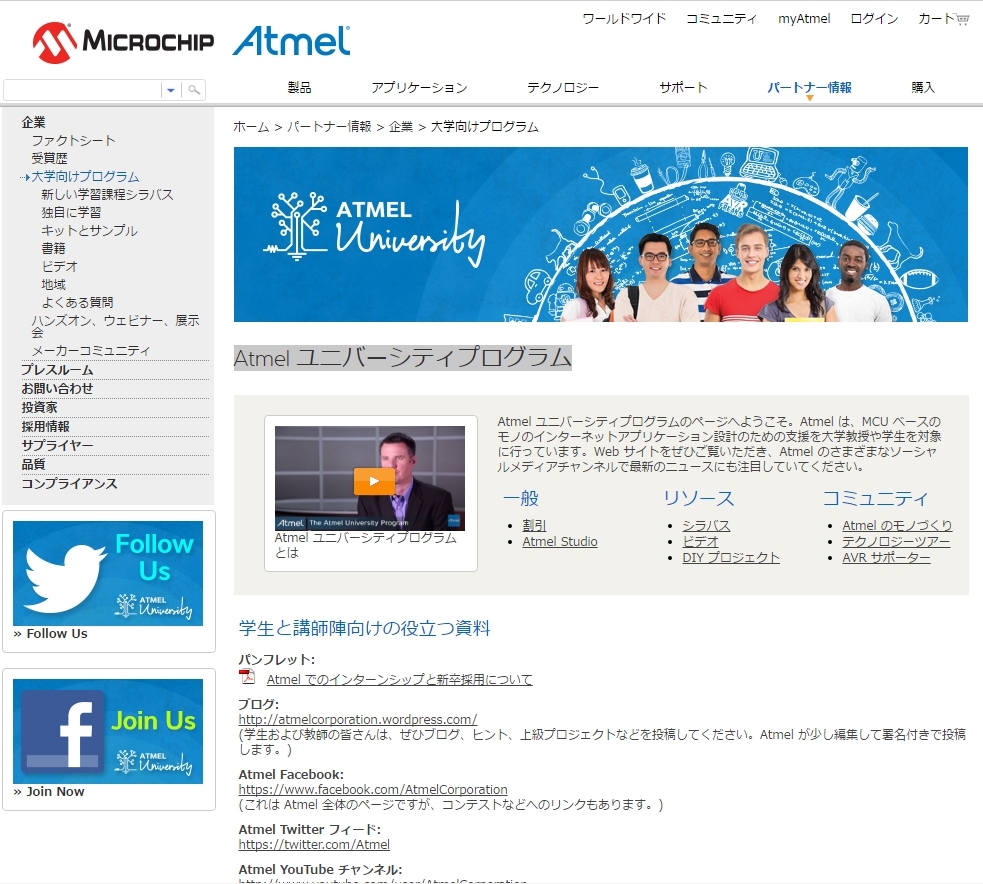The image size is (983, 884).
Task: Open the テクノロジー menu
Action: 563,88
